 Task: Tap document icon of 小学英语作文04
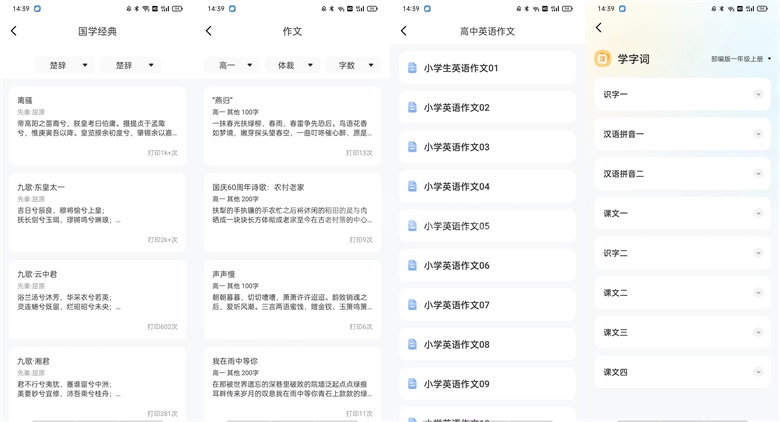412,186
